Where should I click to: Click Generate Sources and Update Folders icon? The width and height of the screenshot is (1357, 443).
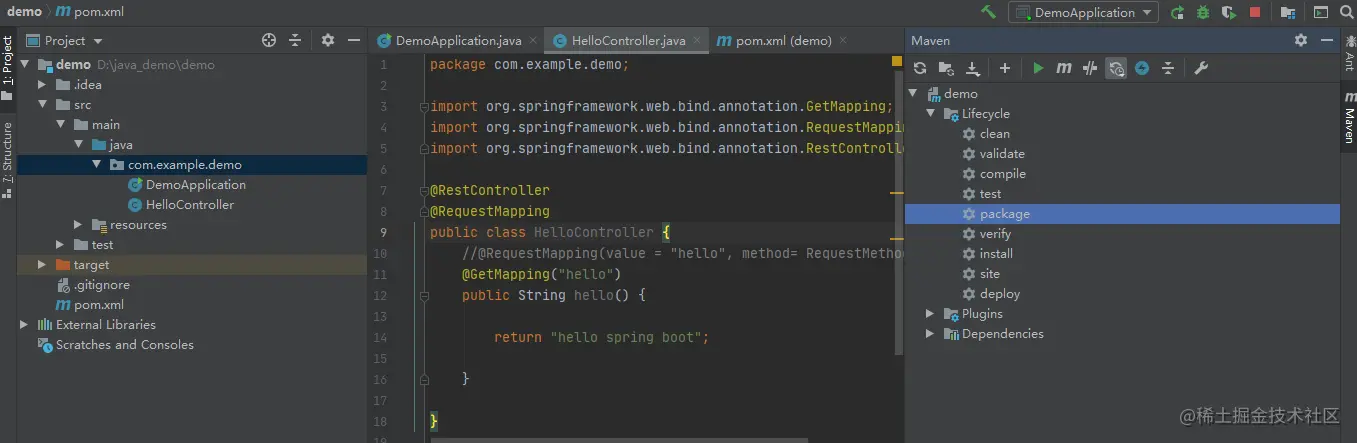(946, 68)
